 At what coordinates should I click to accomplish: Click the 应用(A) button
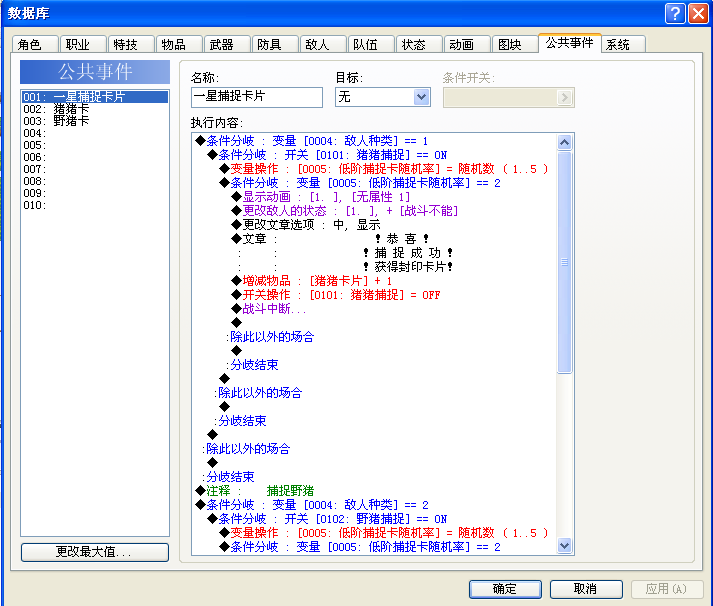point(667,589)
